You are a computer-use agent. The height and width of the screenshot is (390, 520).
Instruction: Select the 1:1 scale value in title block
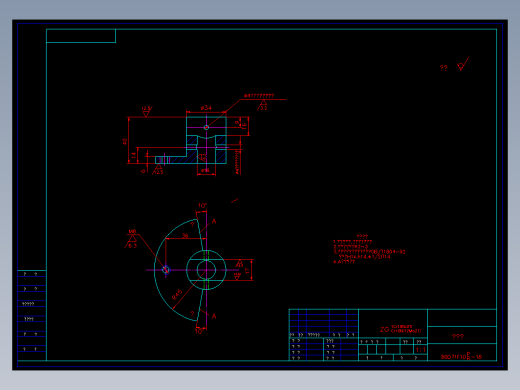[x=420, y=350]
